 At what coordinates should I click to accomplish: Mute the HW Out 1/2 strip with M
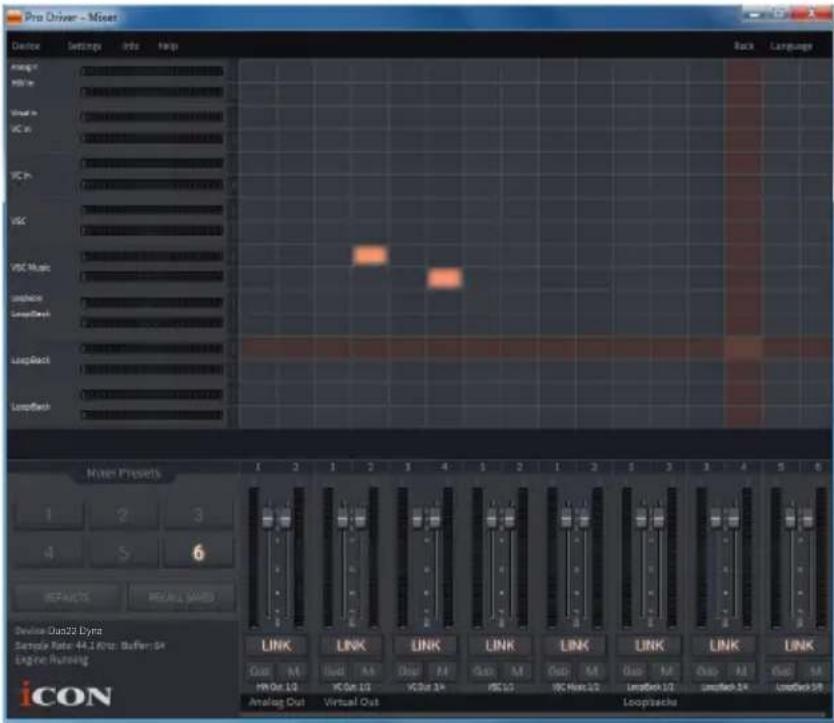point(293,671)
